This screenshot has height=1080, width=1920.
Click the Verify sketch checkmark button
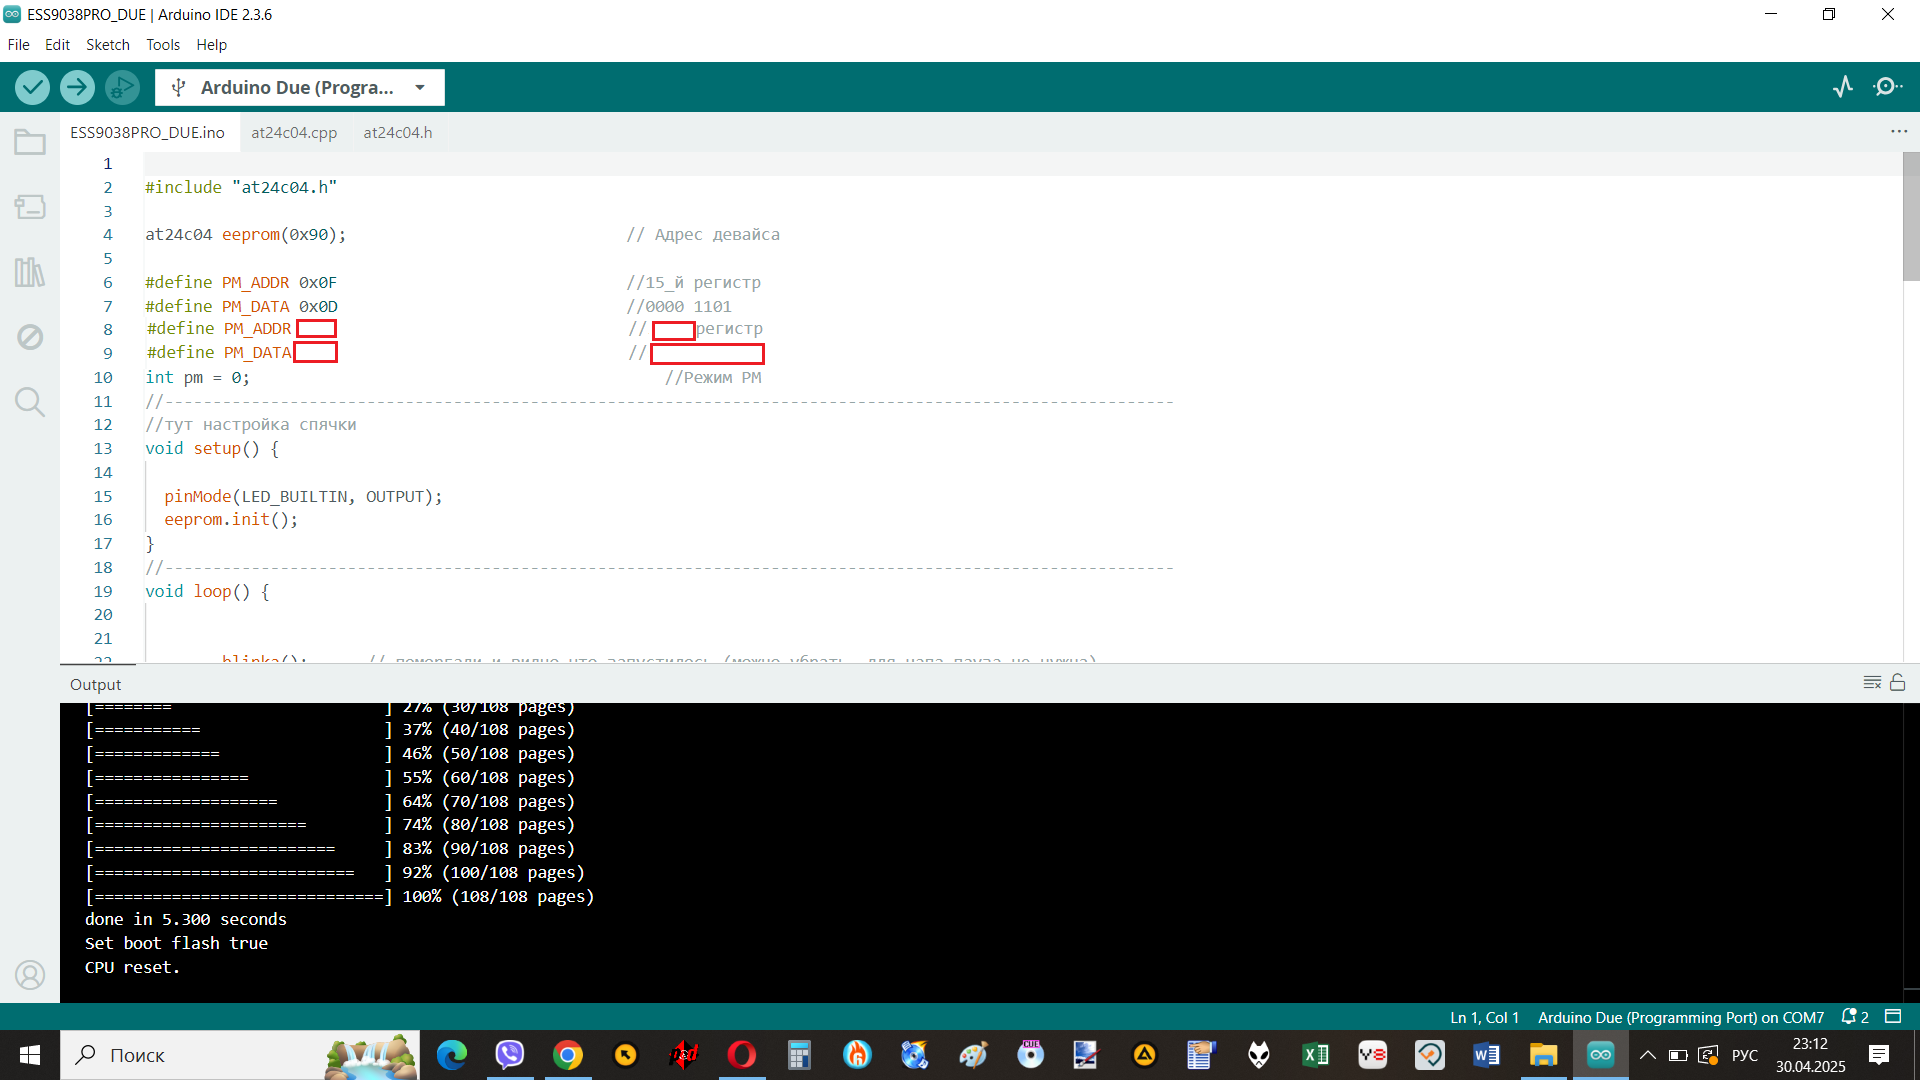tap(32, 87)
